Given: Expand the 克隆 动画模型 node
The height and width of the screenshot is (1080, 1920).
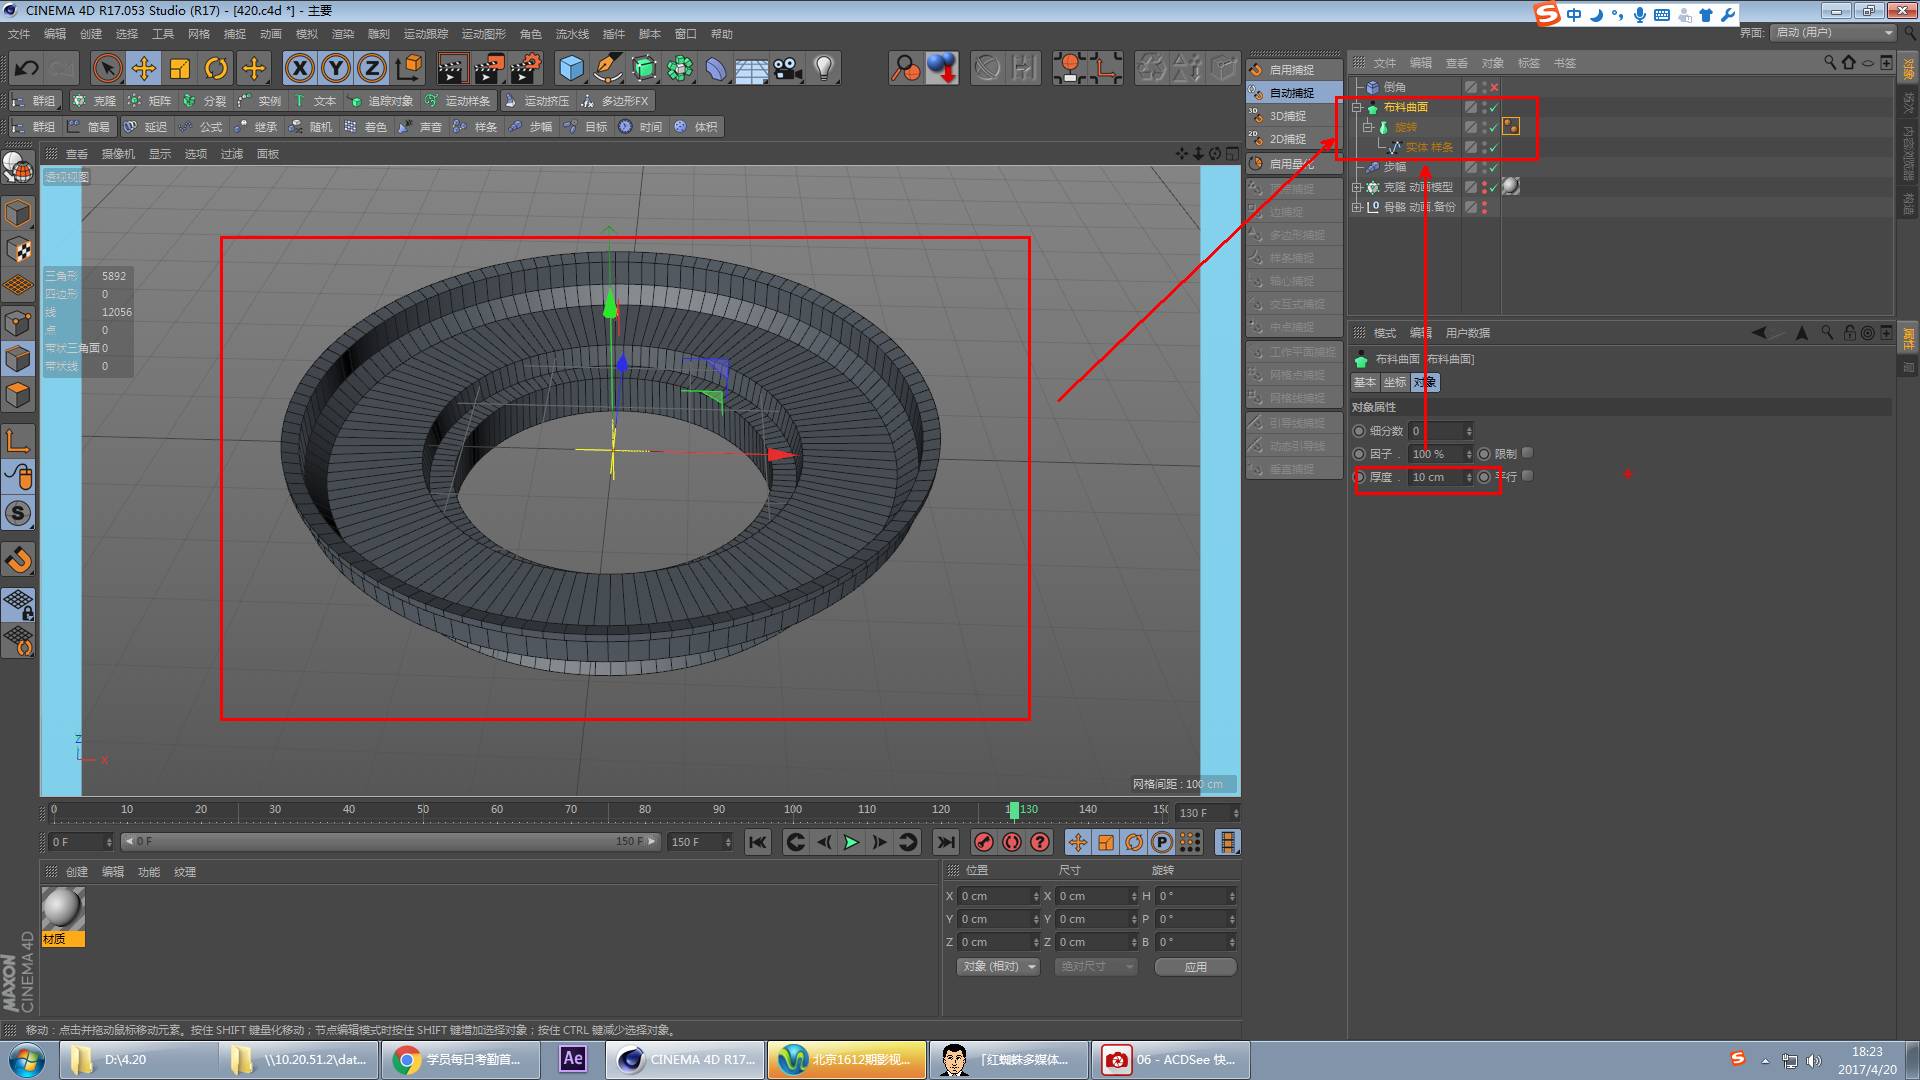Looking at the screenshot, I should (1357, 187).
